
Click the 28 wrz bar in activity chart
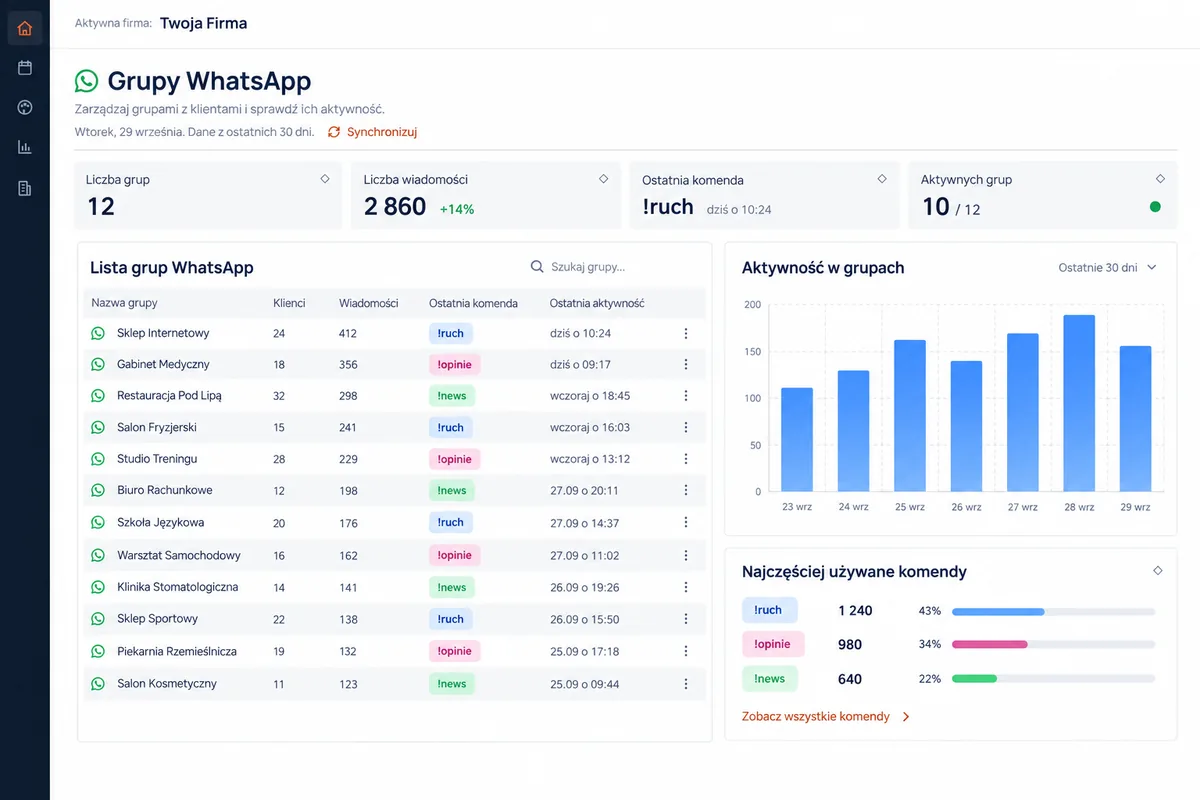1079,403
